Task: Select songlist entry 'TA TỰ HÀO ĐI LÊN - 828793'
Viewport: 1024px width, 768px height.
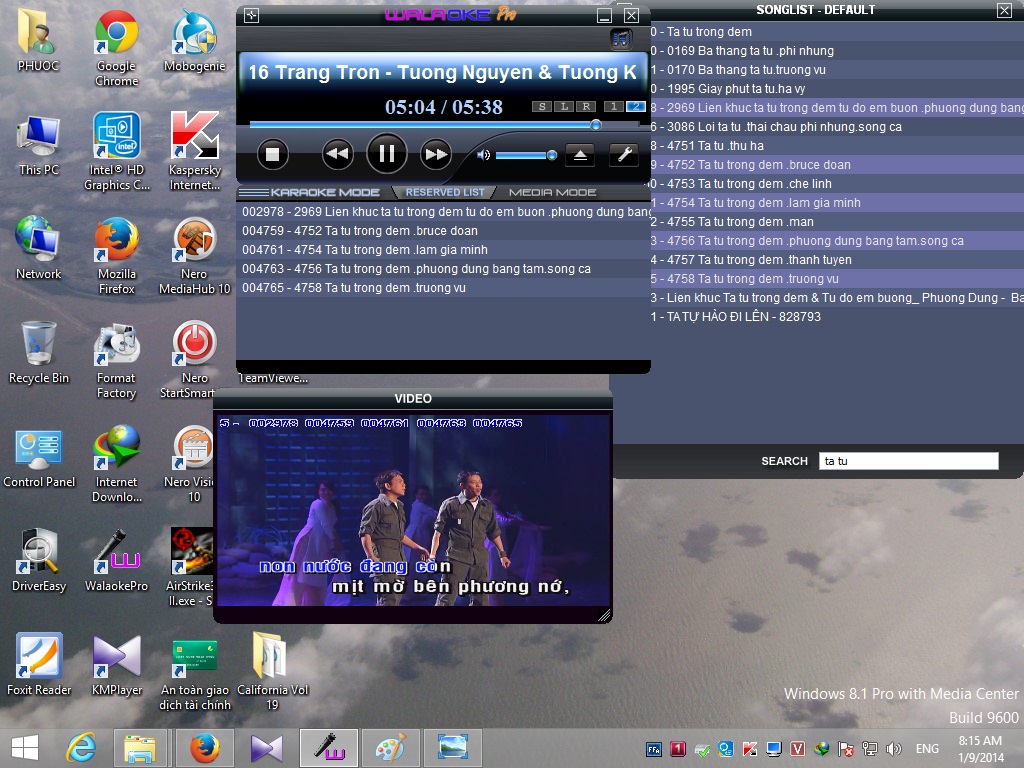Action: [x=837, y=316]
